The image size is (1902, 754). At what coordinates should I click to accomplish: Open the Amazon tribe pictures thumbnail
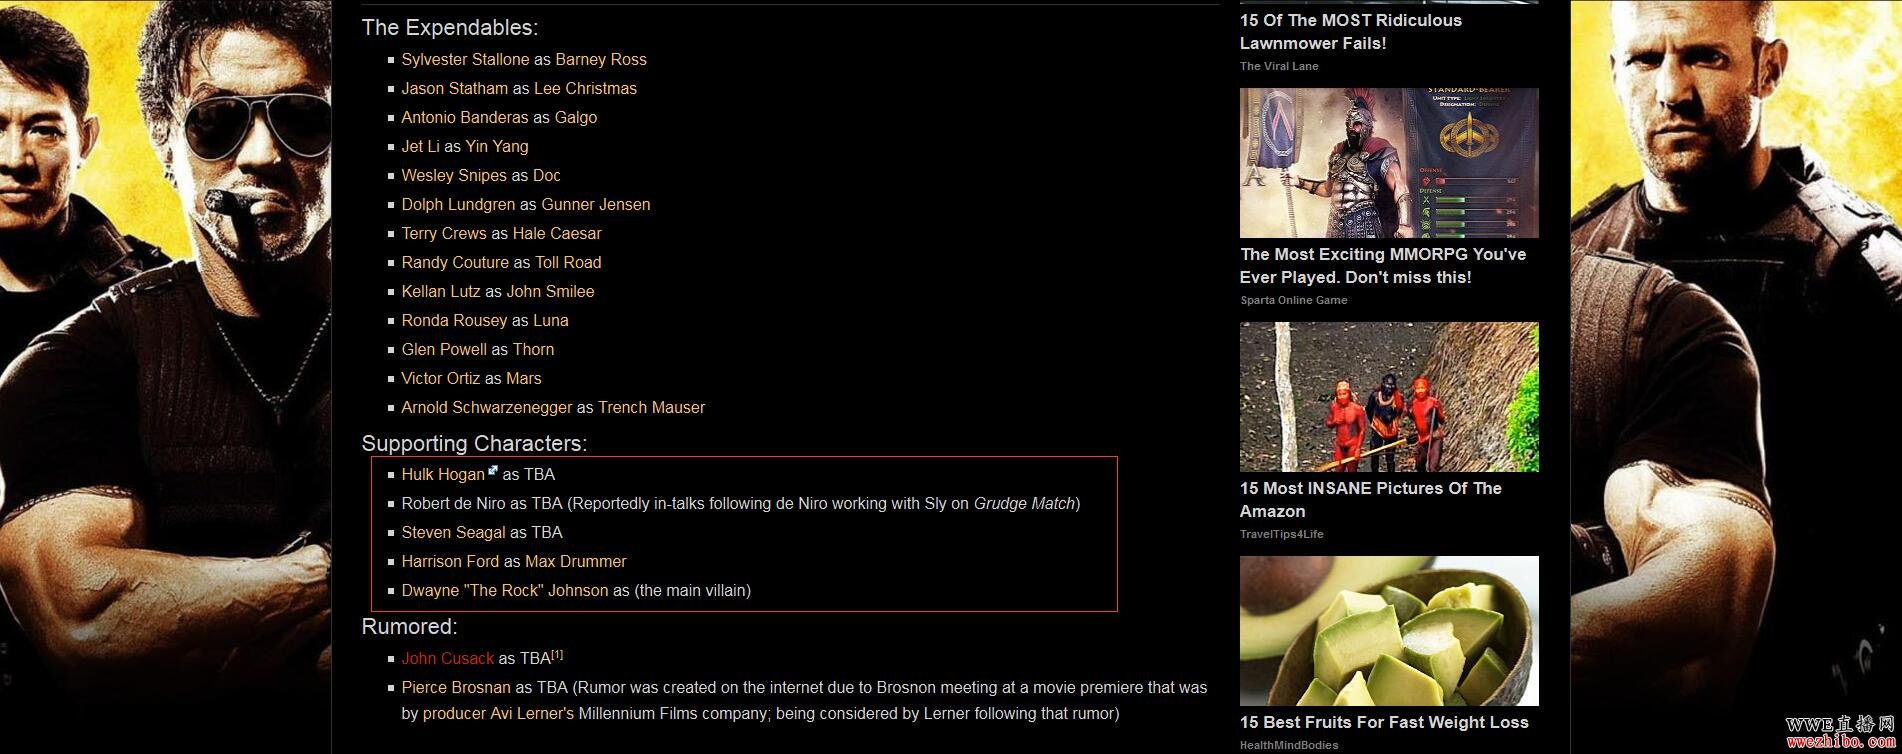(x=1389, y=397)
